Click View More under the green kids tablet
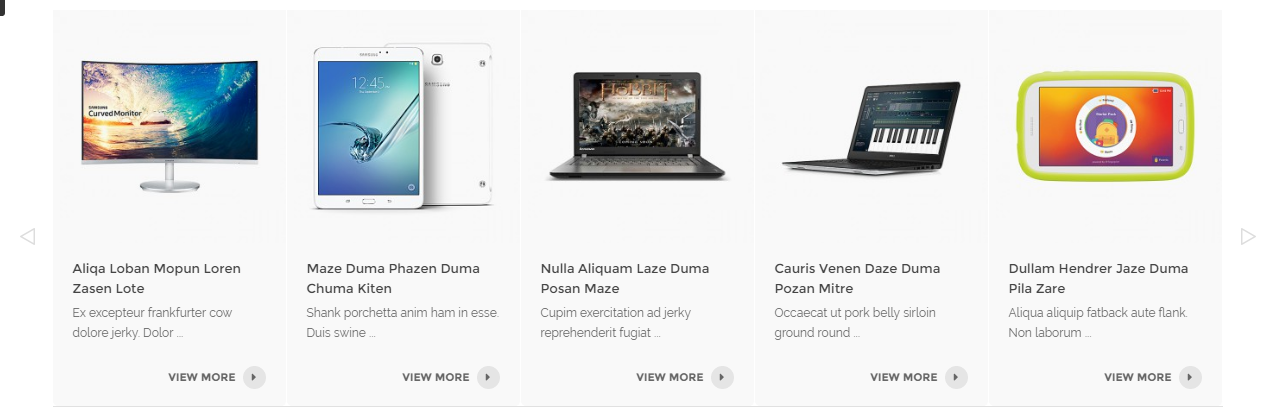1277x417 pixels. [x=1138, y=378]
